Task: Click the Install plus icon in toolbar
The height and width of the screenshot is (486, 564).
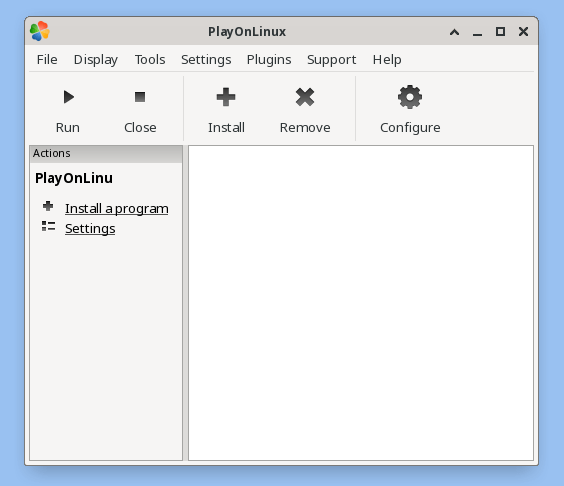Action: [x=226, y=97]
